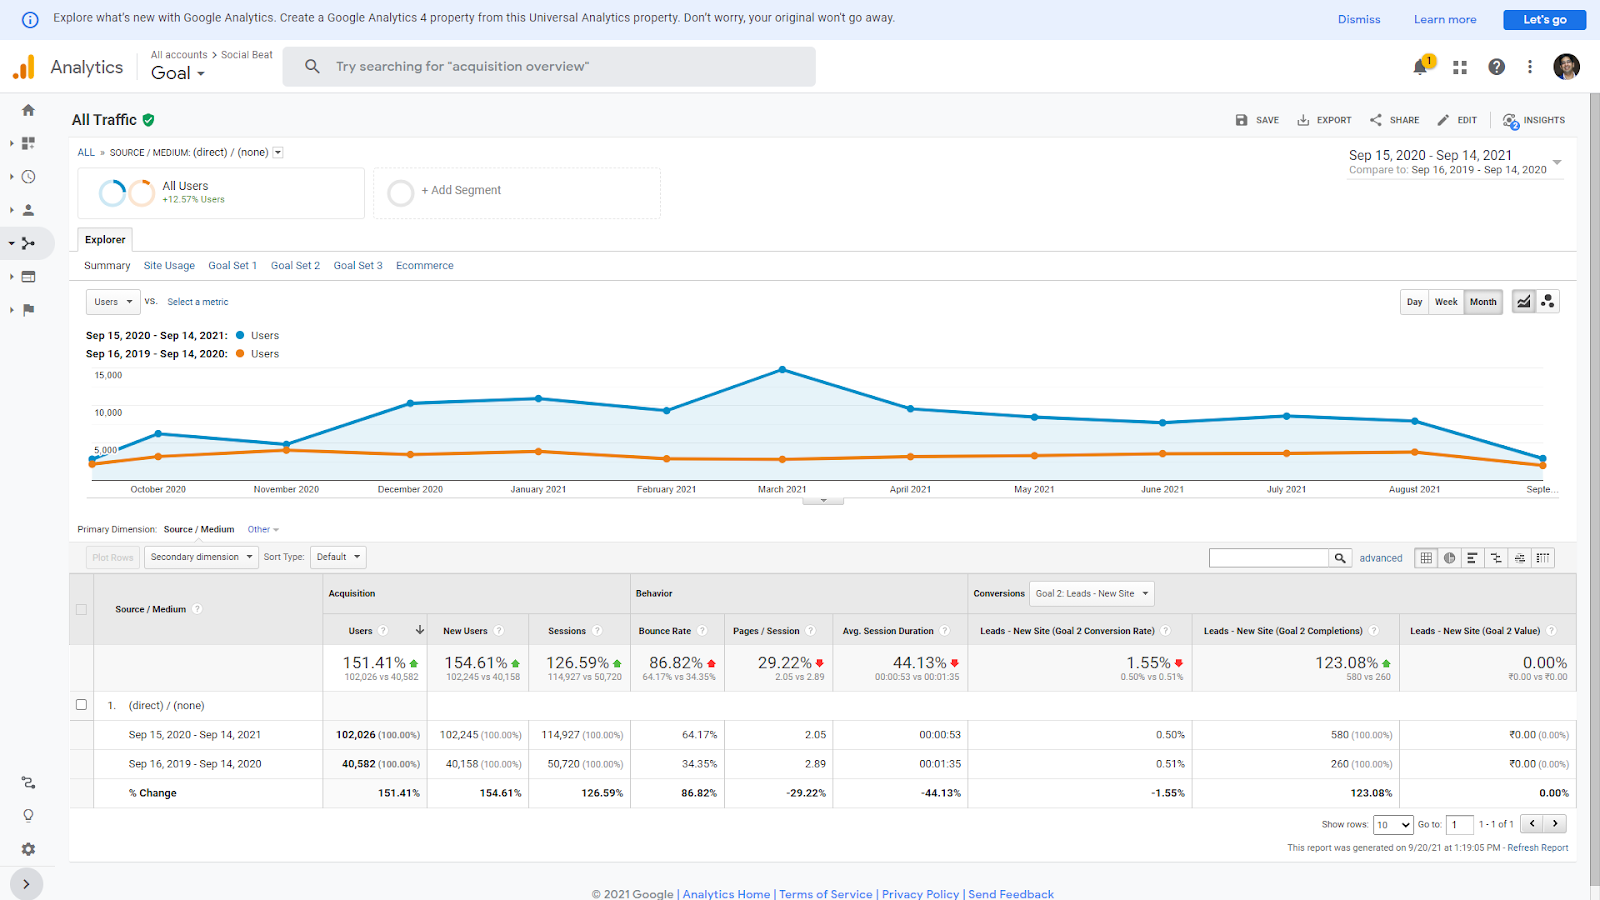Click the EDIT button
This screenshot has width=1600, height=900.
1457,120
